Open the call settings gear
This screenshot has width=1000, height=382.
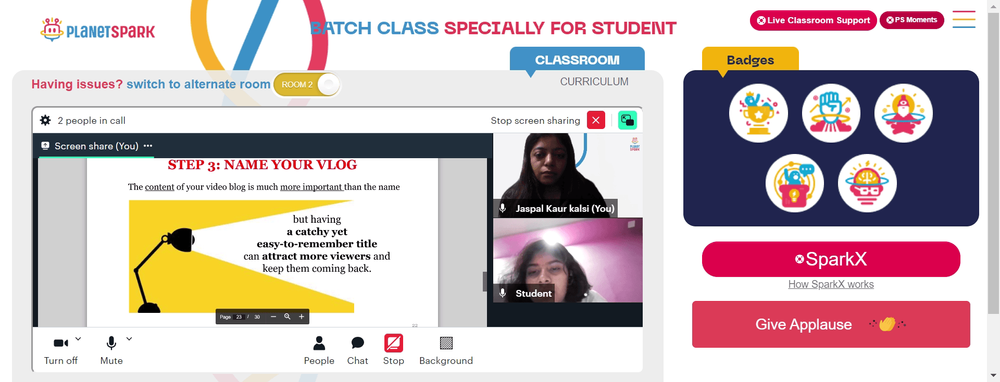(45, 121)
